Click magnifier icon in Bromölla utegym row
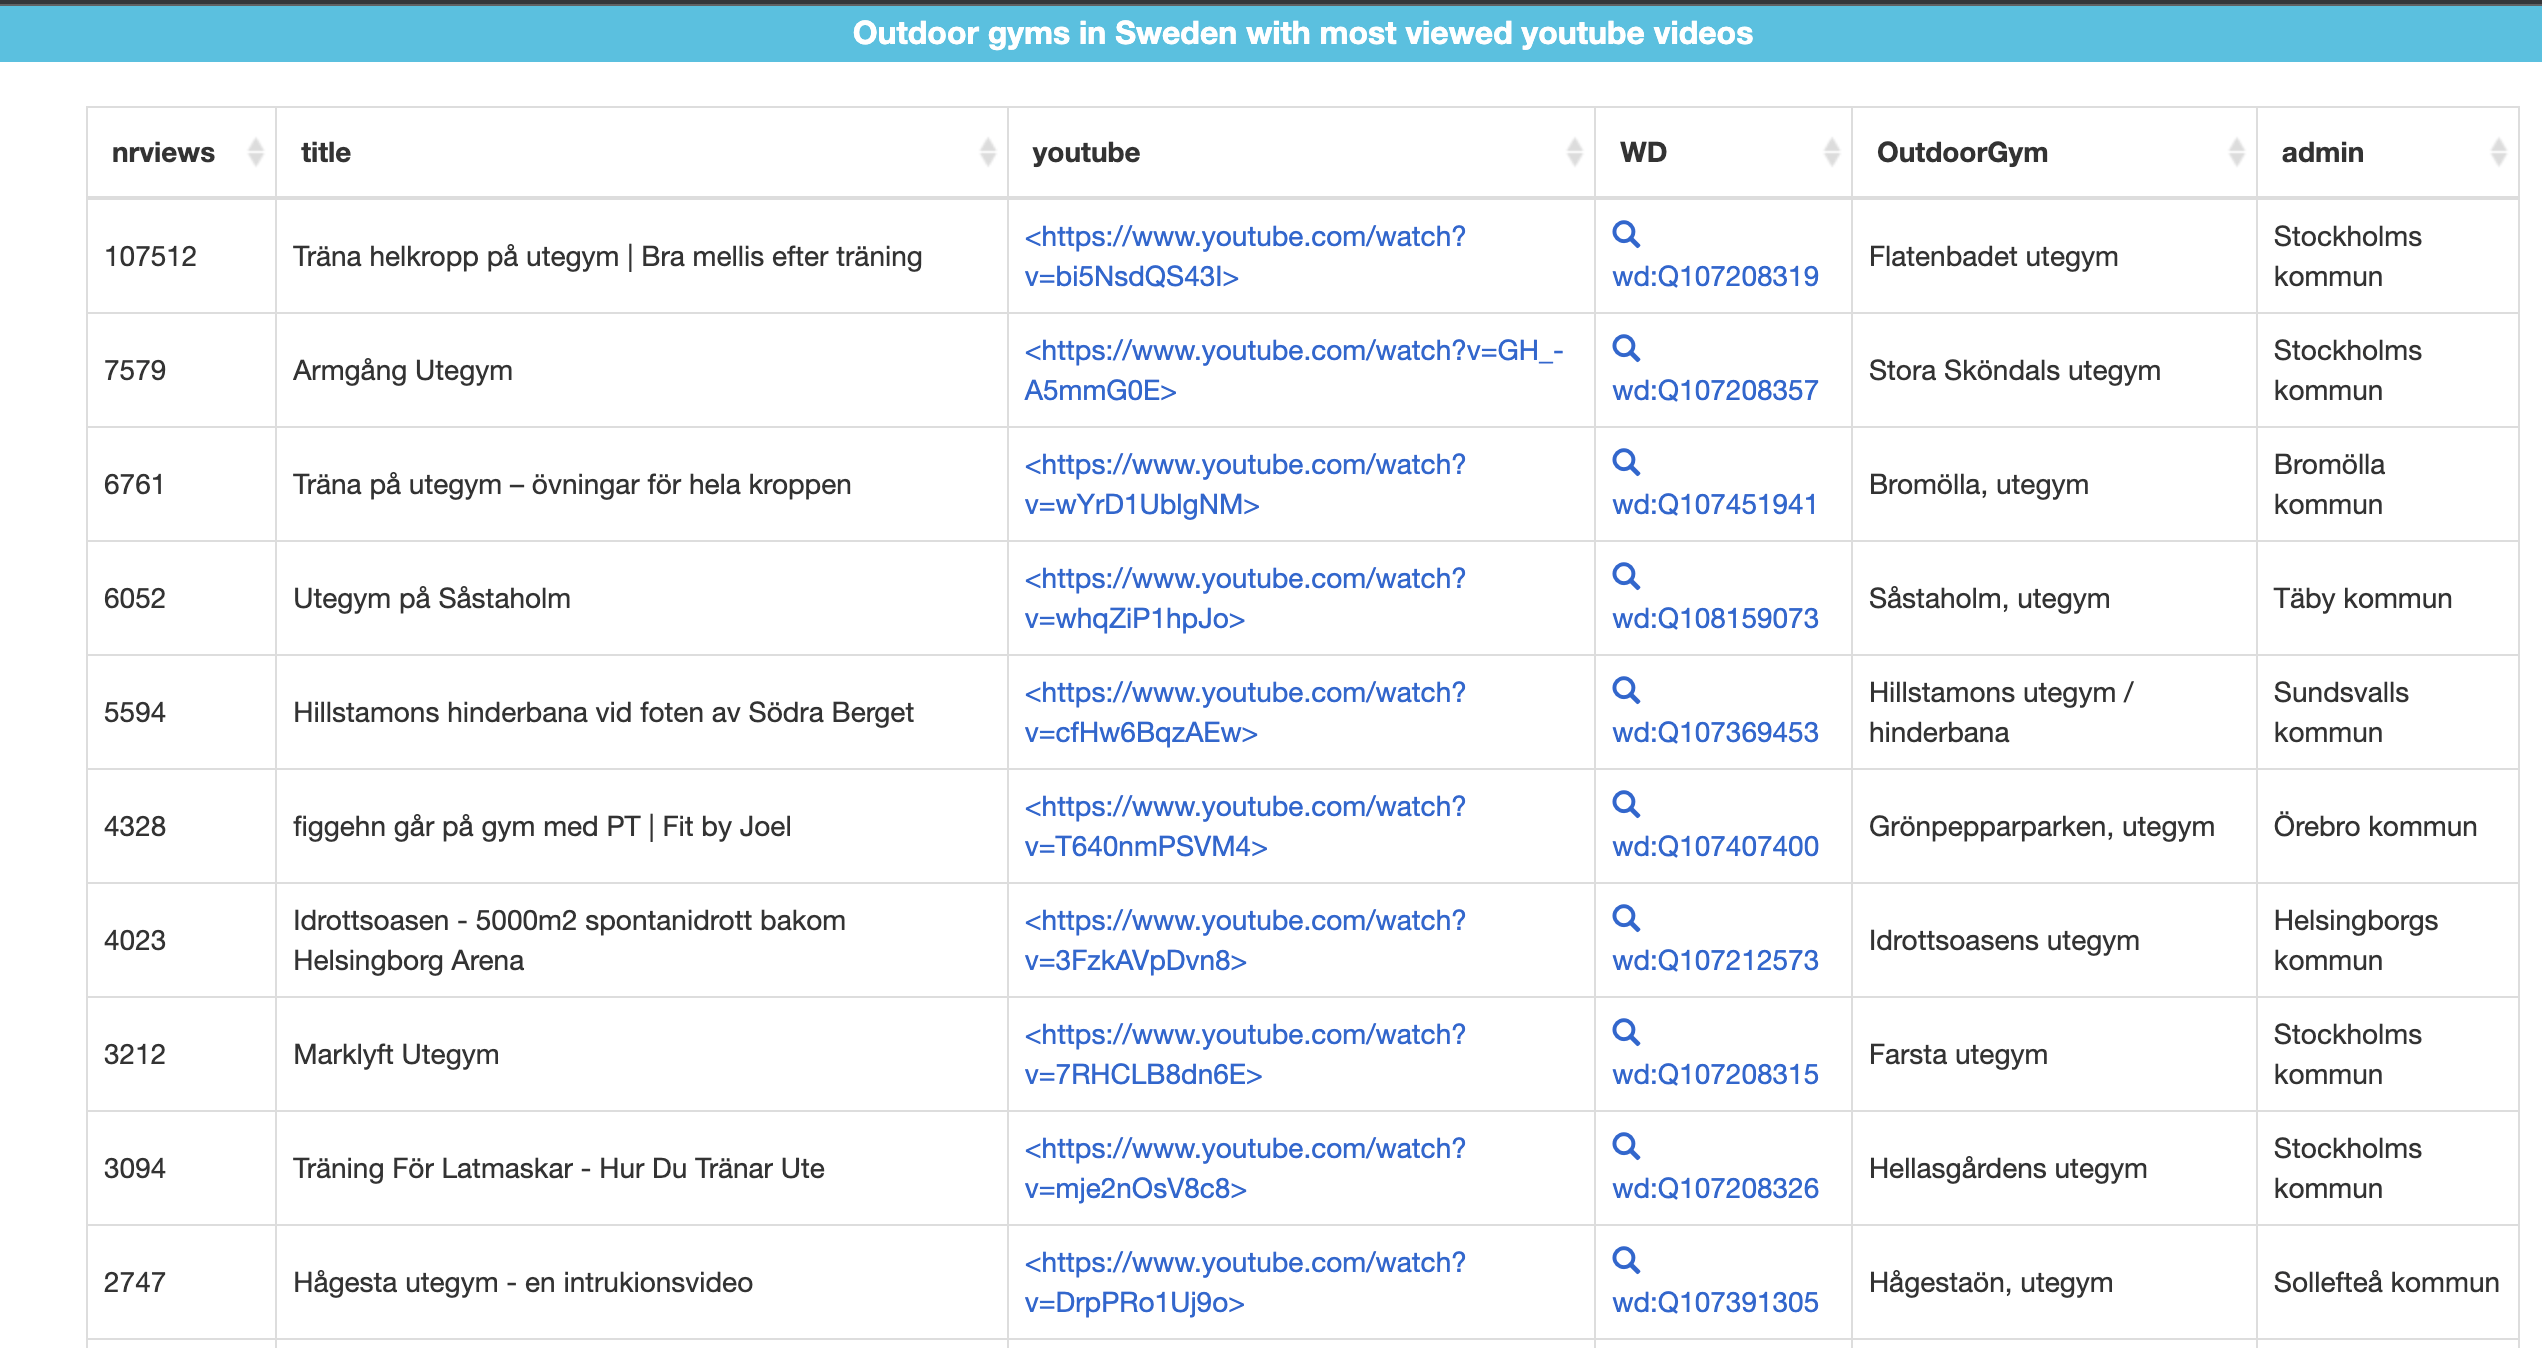This screenshot has width=2542, height=1348. pos(1626,462)
